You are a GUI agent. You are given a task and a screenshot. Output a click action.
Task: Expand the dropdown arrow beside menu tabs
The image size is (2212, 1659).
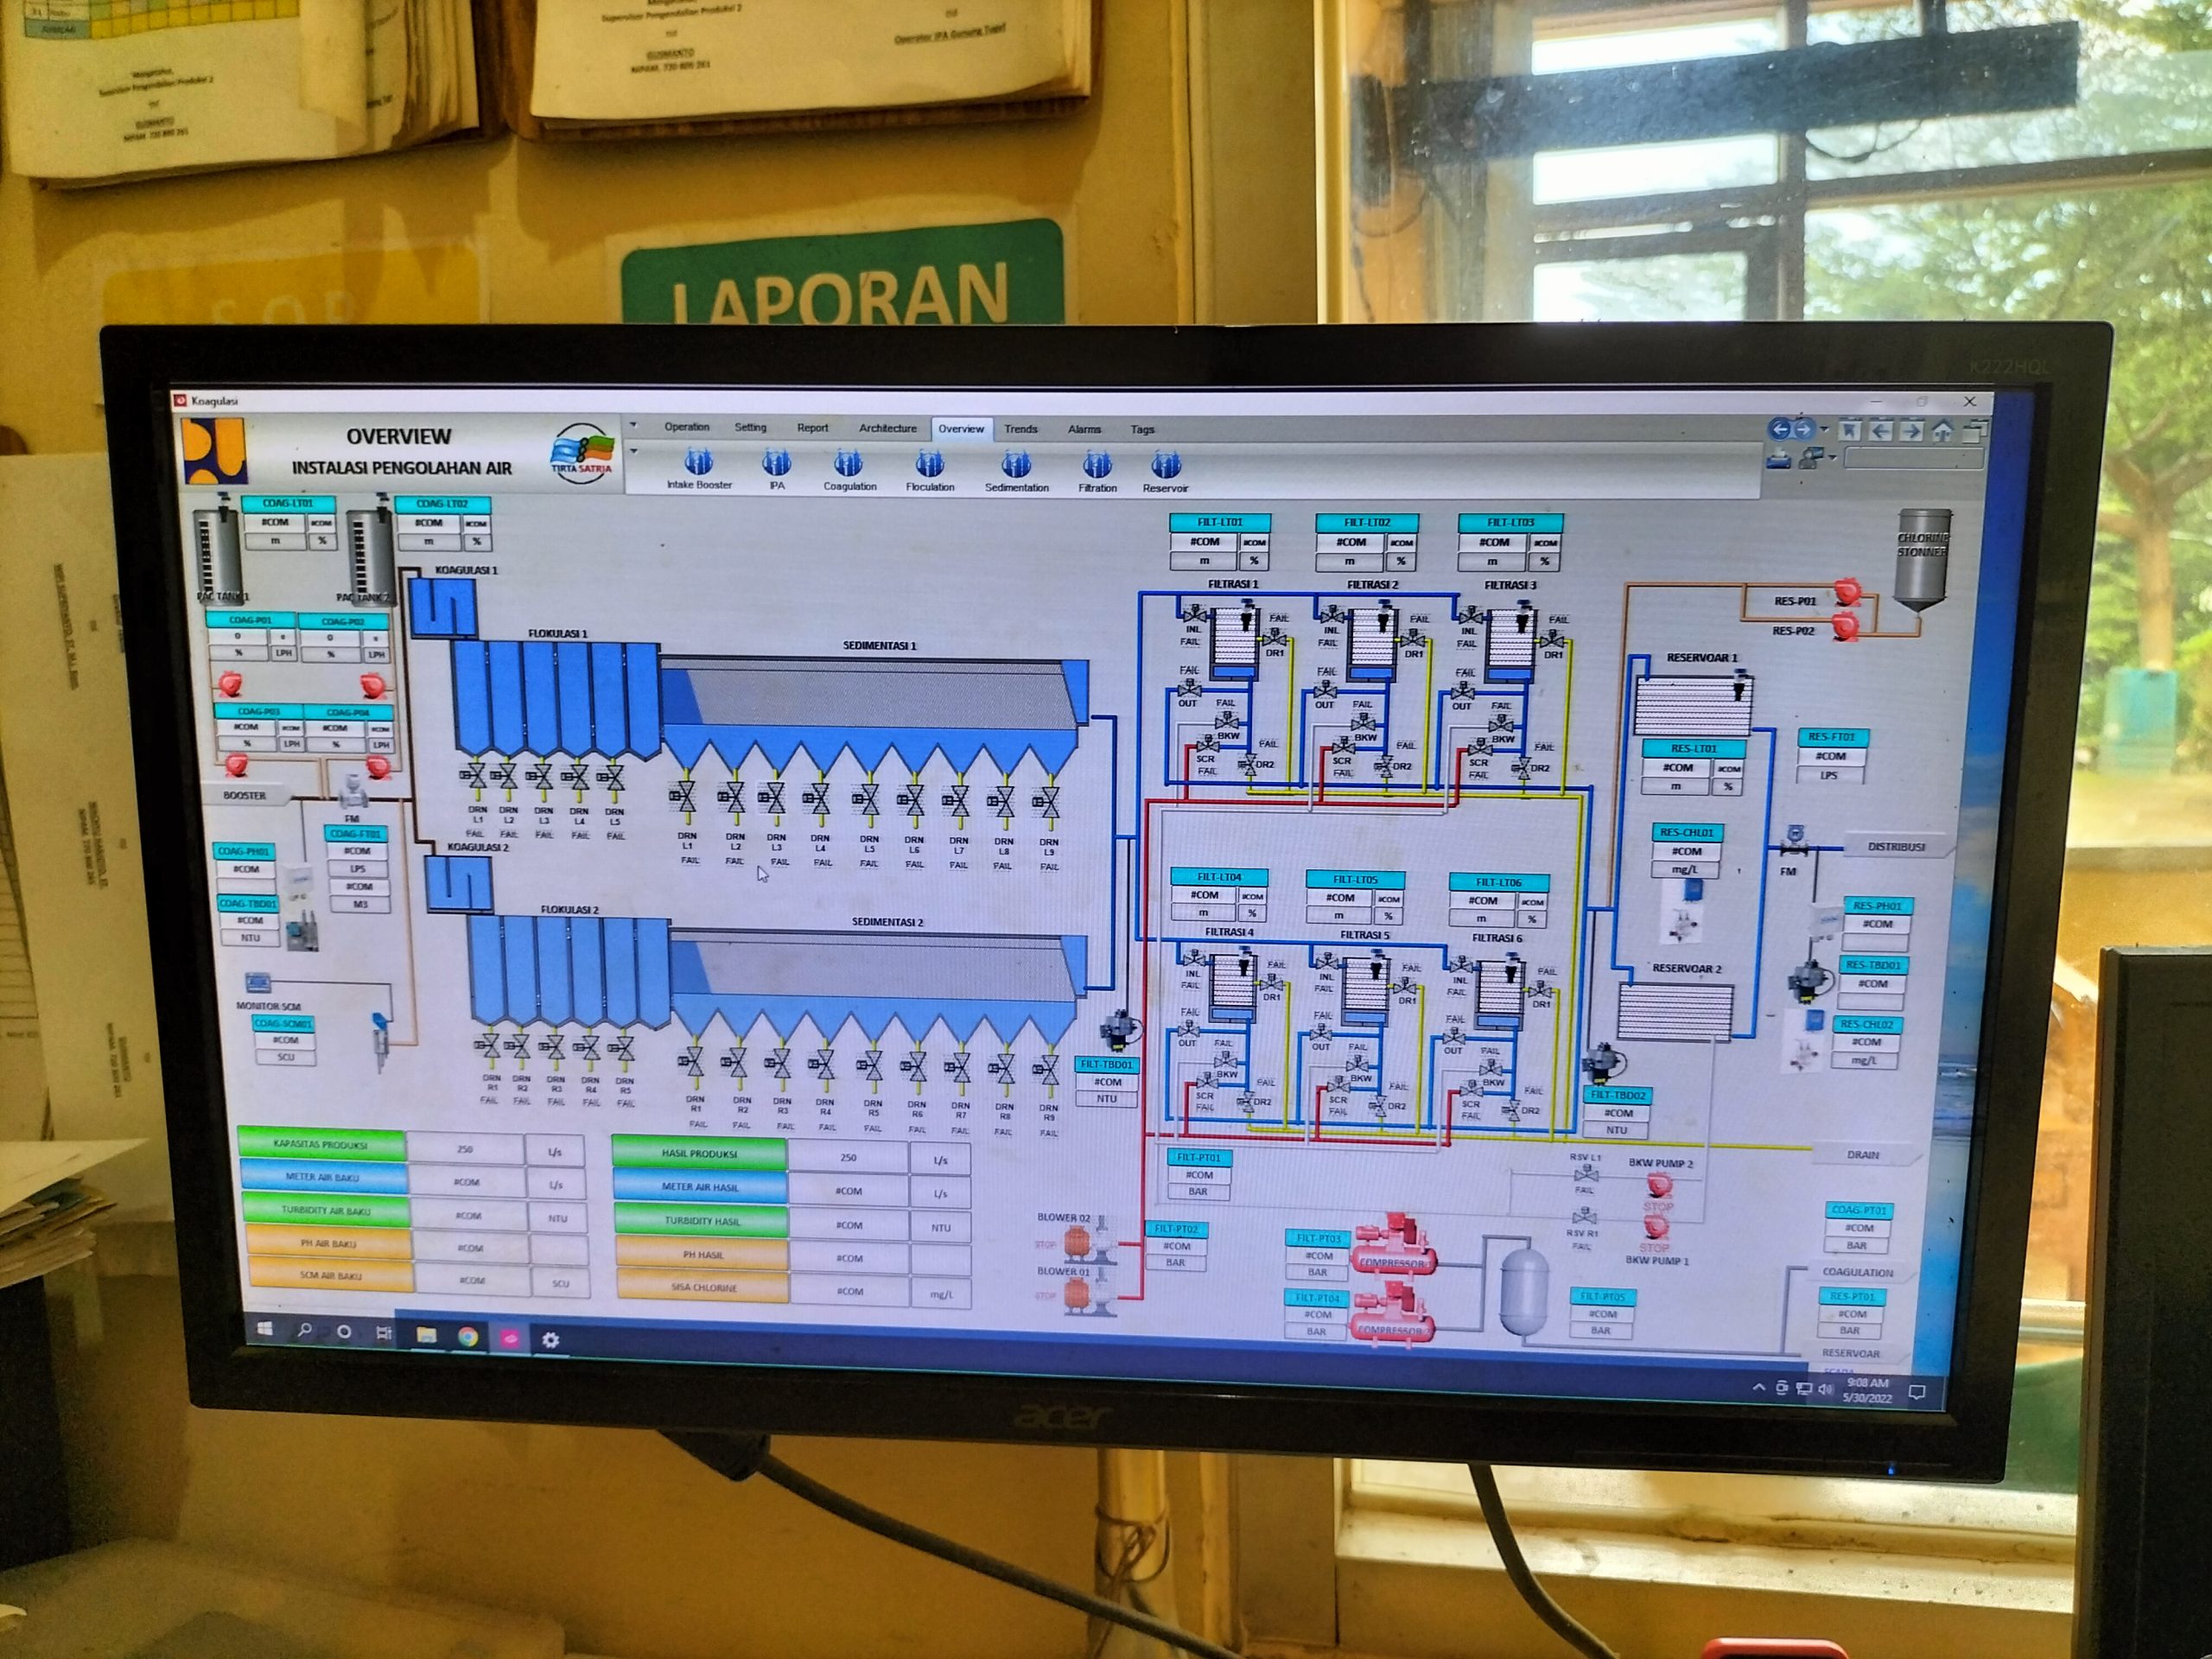pos(633,425)
